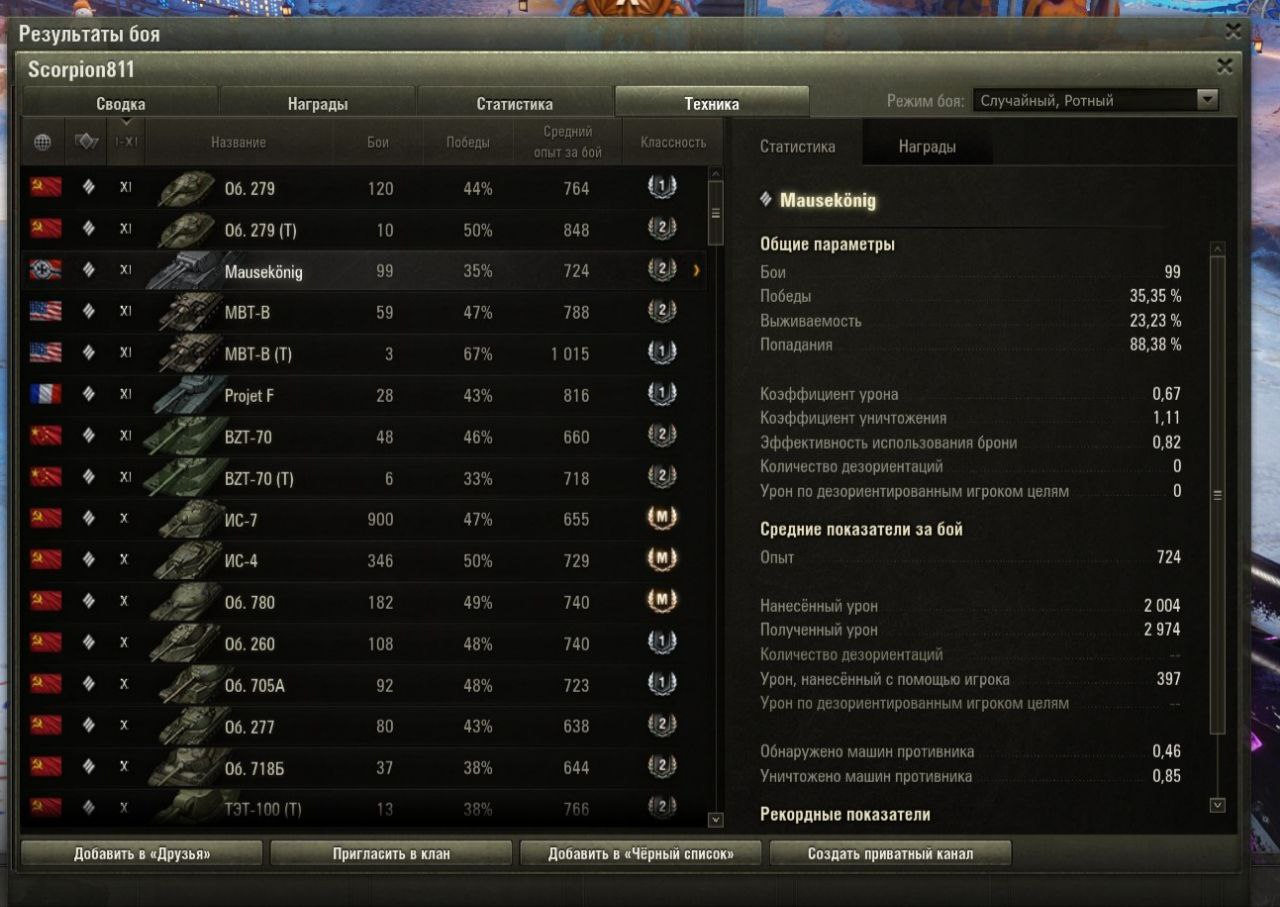Viewport: 1280px width, 907px height.
Task: Sort list by Победы column header
Action: tap(468, 142)
